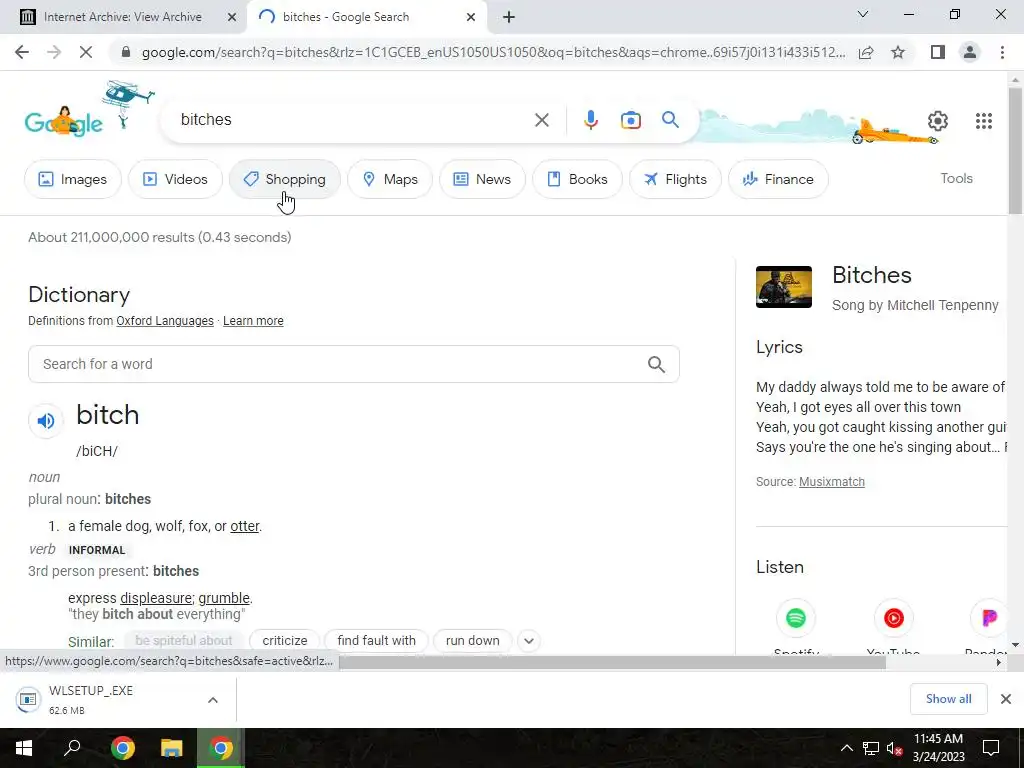This screenshot has width=1024, height=768.
Task: Play pronunciation audio for bitch
Action: (46, 421)
